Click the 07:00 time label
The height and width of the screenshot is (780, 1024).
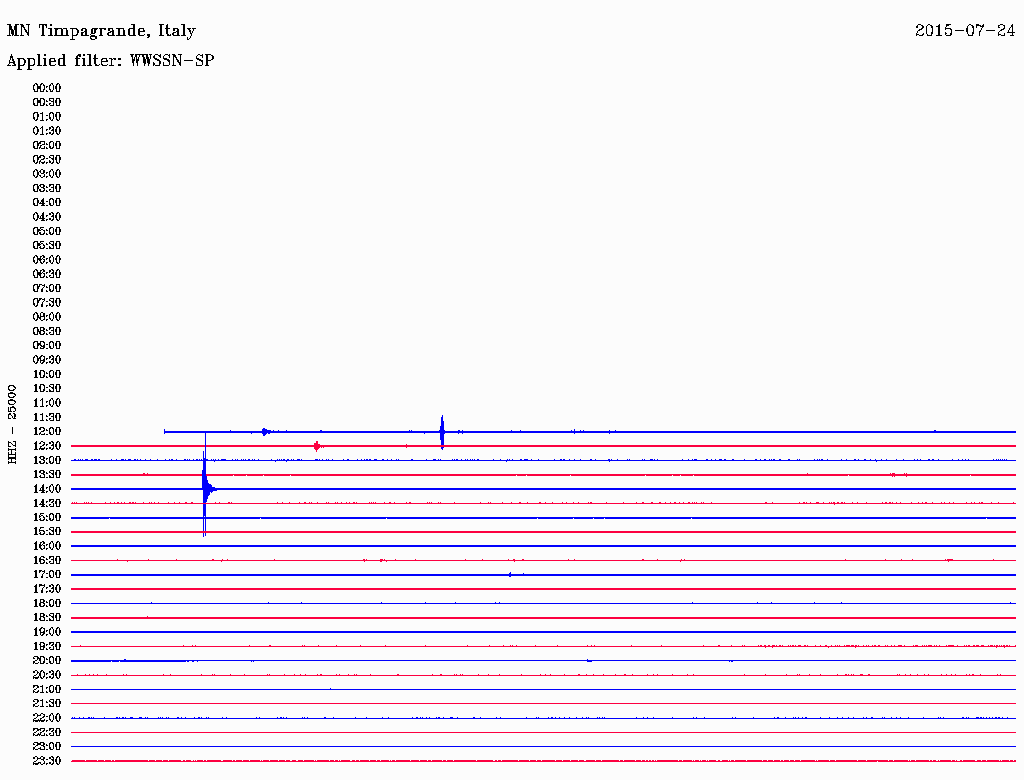pyautogui.click(x=46, y=288)
